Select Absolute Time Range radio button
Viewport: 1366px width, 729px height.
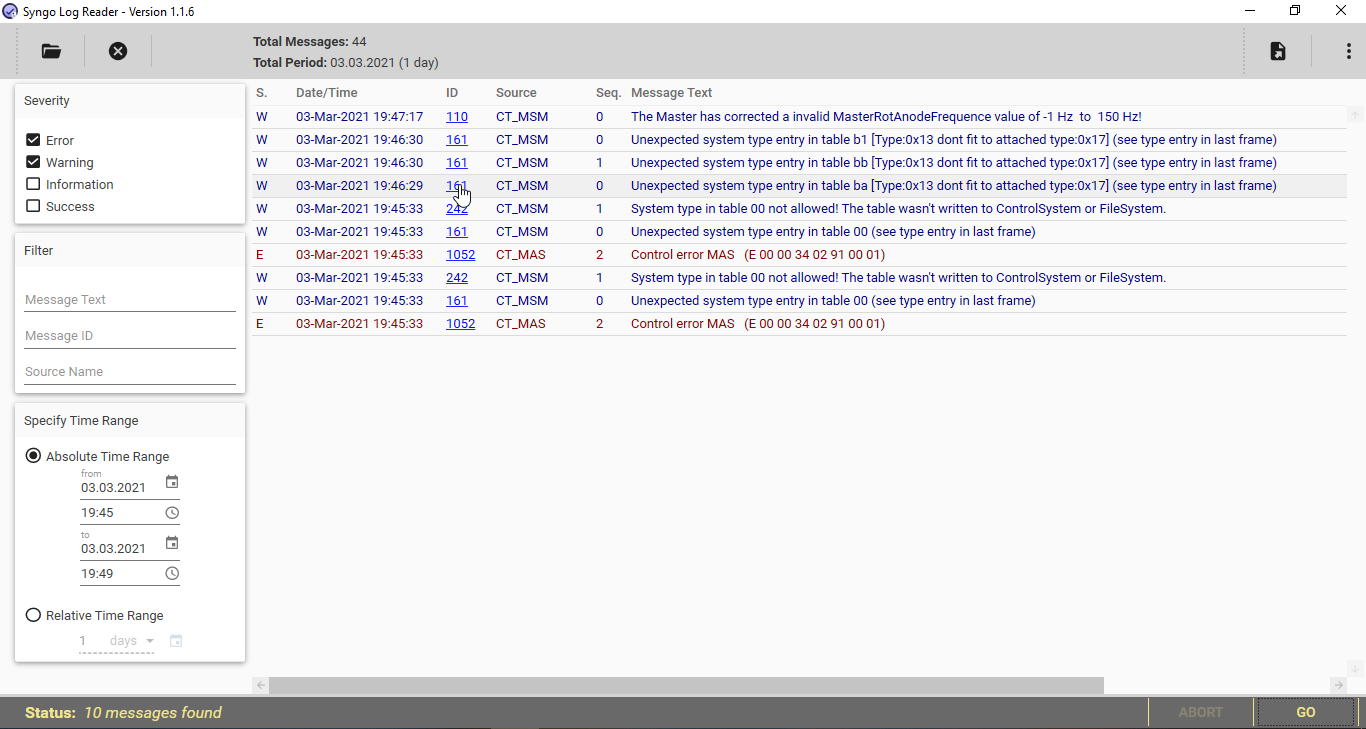33,456
